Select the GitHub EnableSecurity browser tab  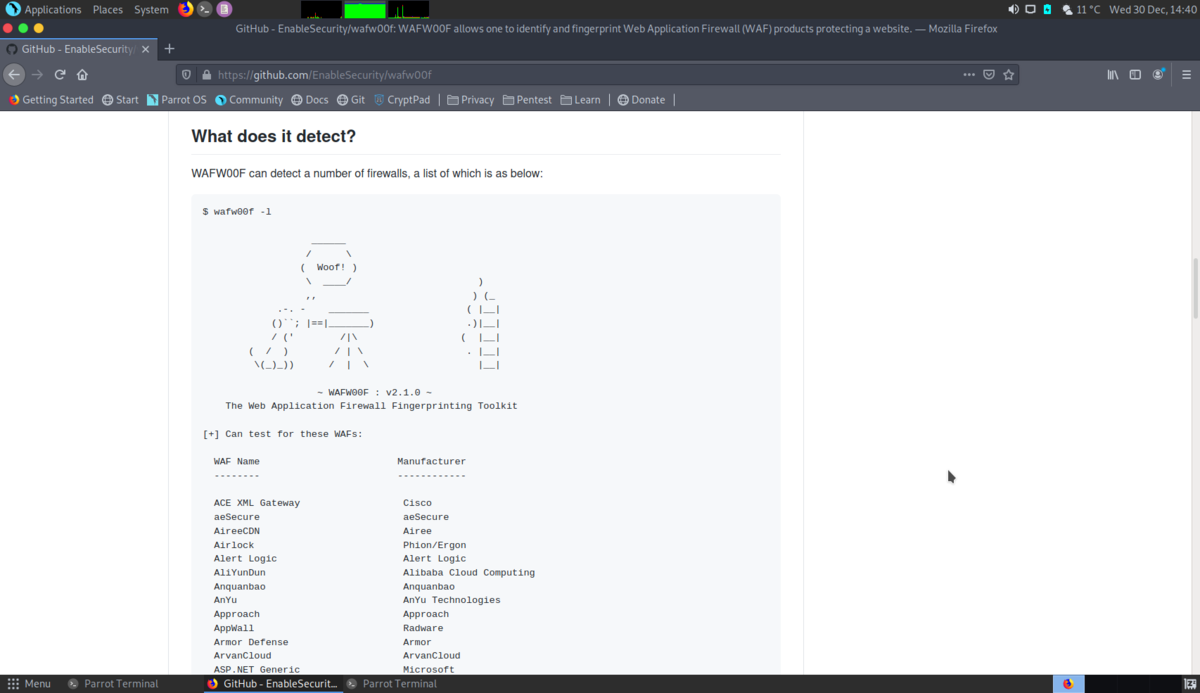(77, 48)
